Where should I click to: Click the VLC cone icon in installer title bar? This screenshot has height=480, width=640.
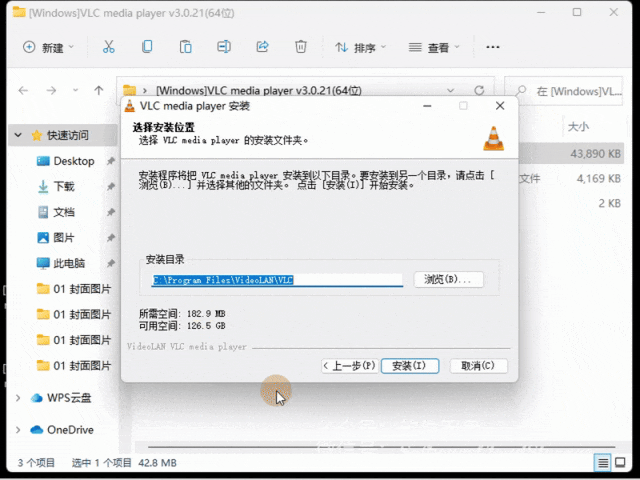point(130,106)
